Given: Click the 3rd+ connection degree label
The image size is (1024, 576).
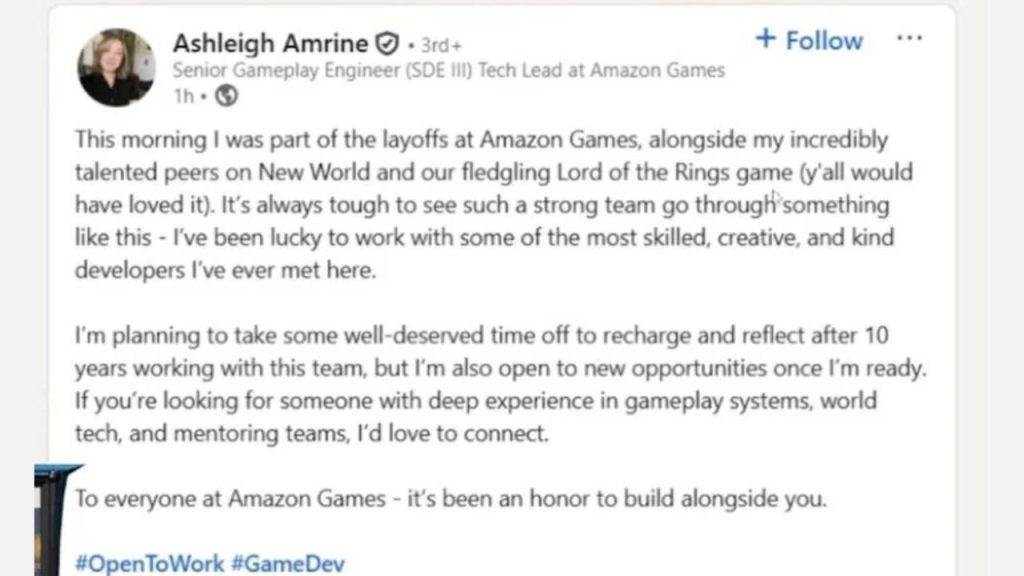Looking at the screenshot, I should 439,42.
